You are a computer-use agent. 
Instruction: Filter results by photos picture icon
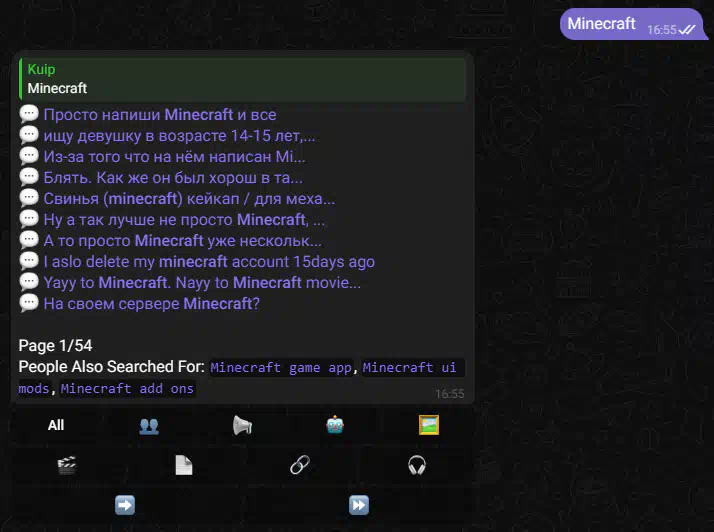[x=428, y=425]
